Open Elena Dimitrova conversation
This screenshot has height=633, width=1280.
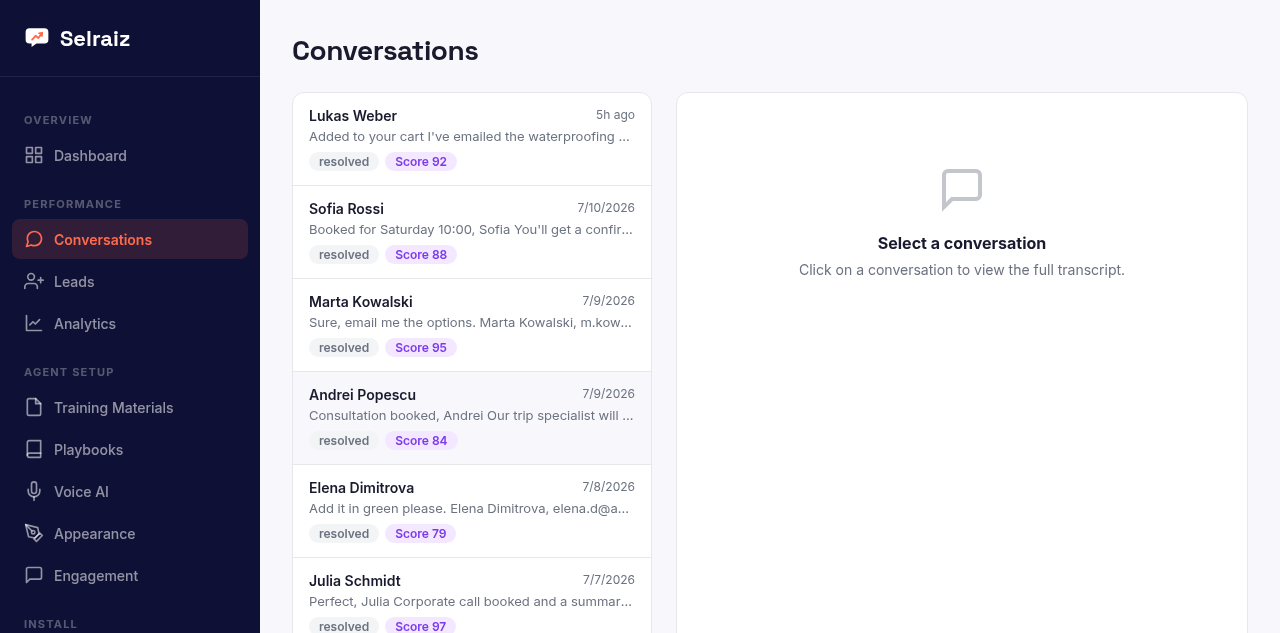point(472,511)
